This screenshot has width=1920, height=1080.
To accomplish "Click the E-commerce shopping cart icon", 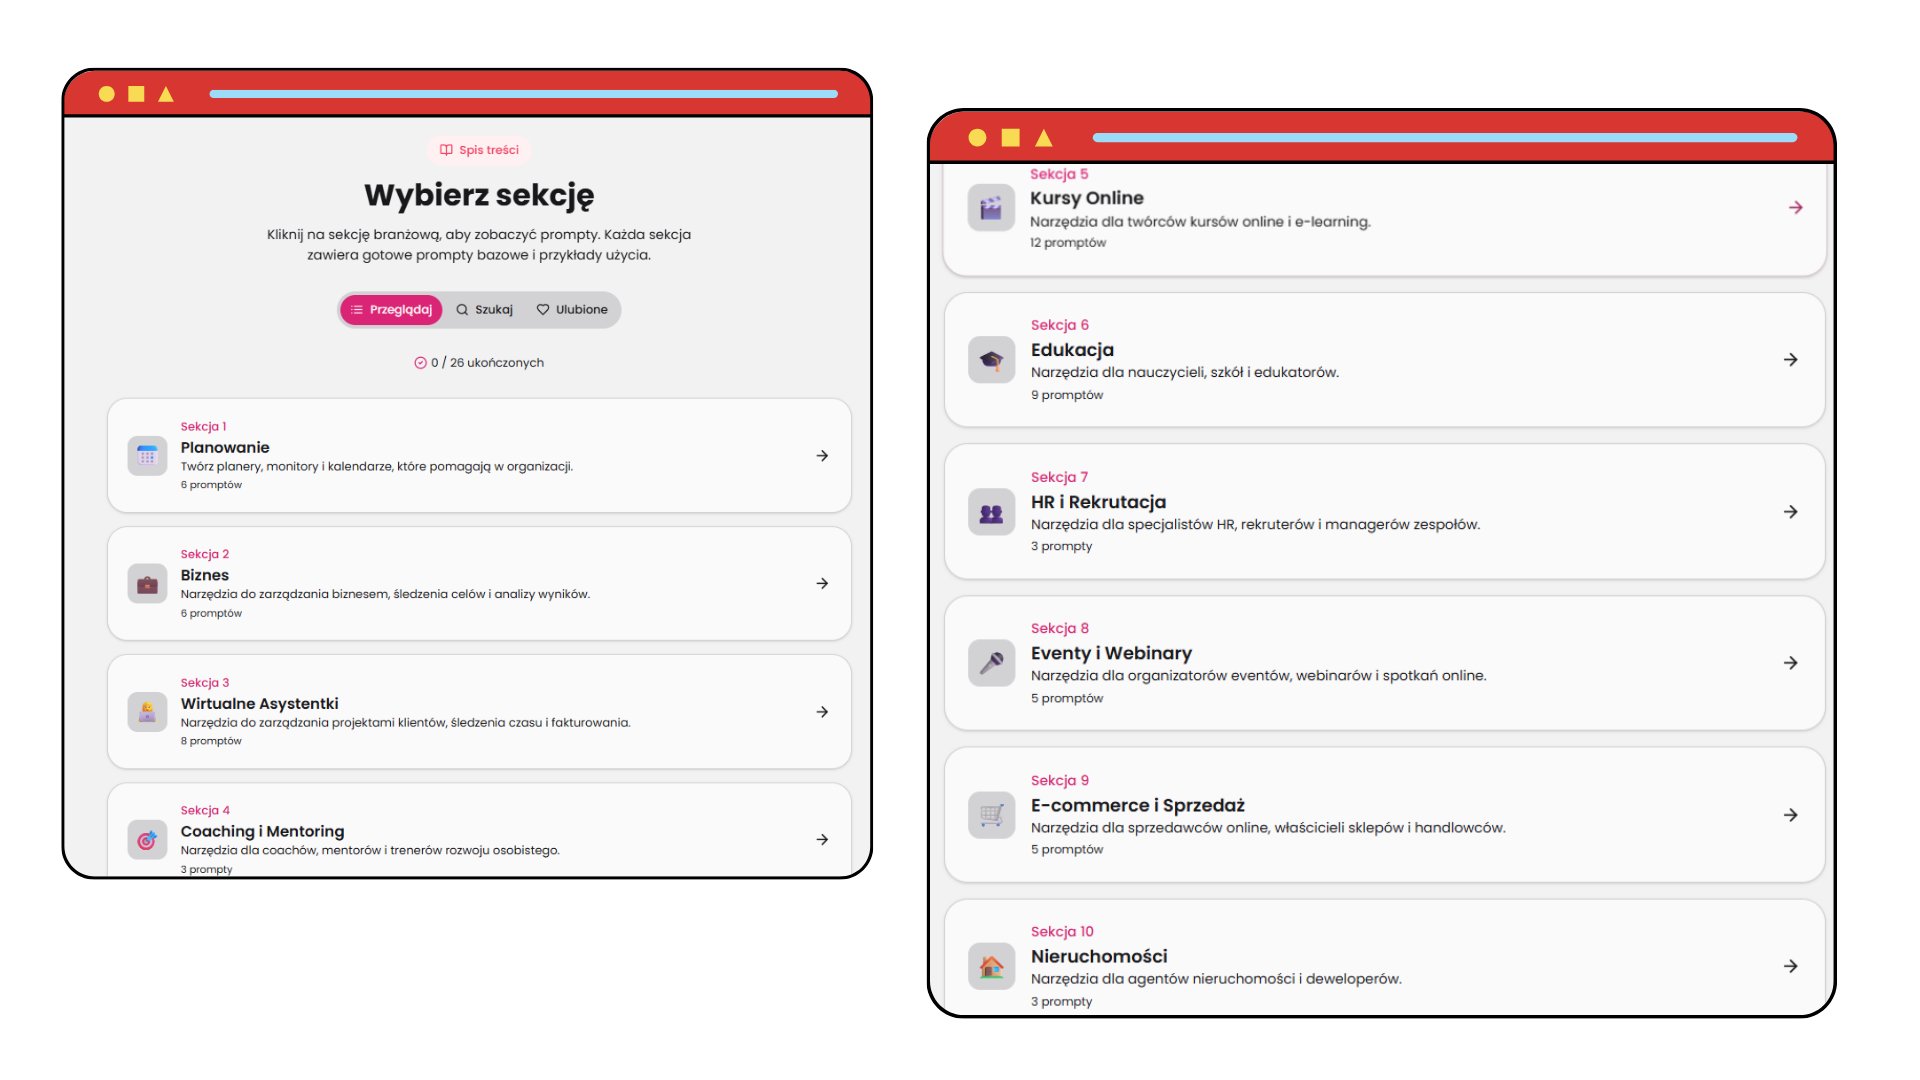I will [x=991, y=815].
